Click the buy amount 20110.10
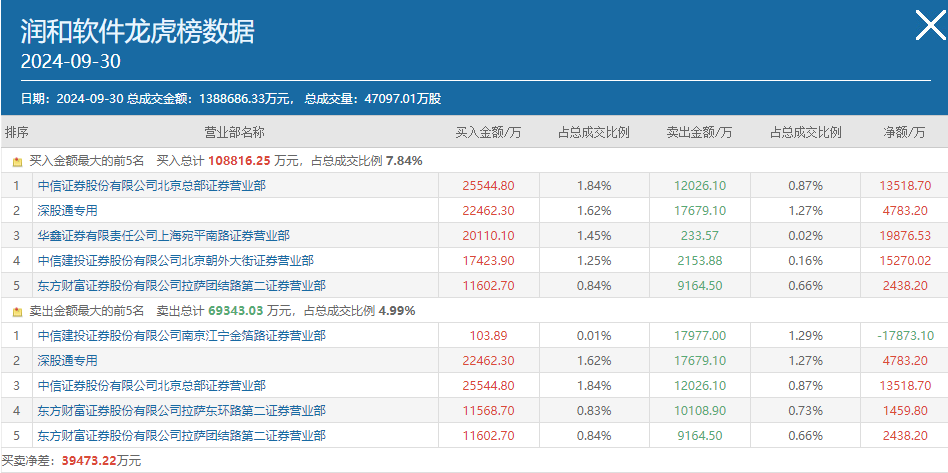This screenshot has width=948, height=473. coord(488,235)
